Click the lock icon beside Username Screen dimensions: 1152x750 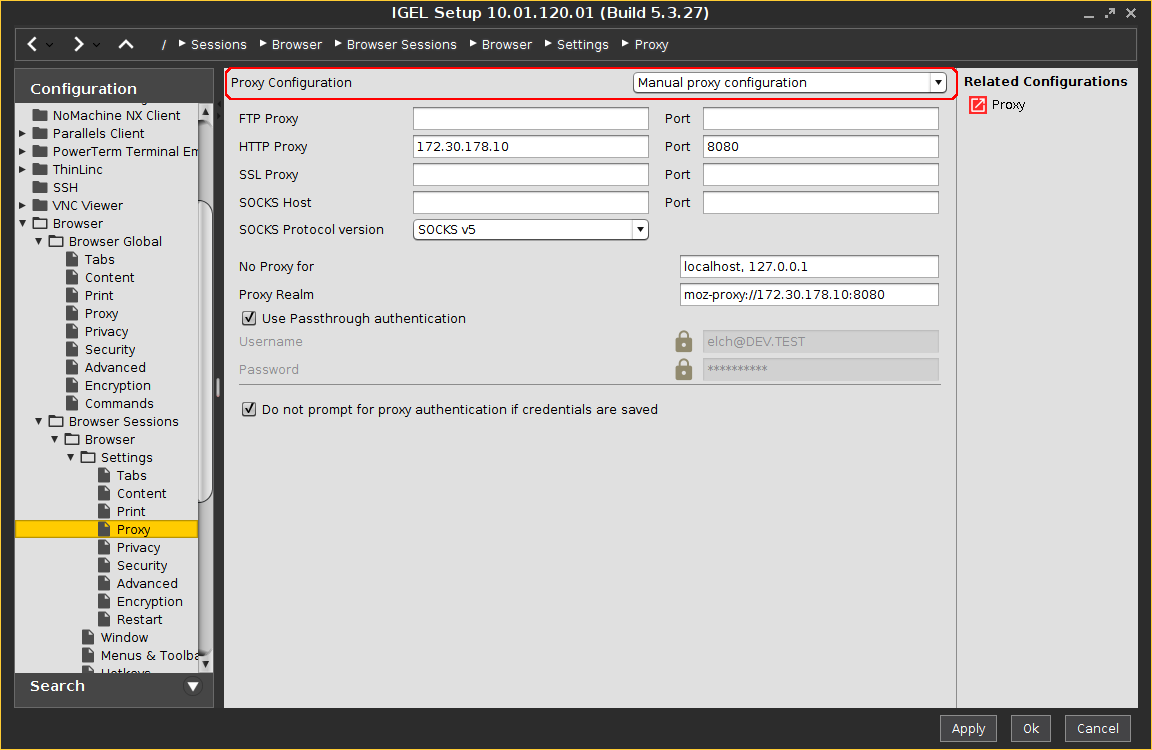pyautogui.click(x=684, y=342)
